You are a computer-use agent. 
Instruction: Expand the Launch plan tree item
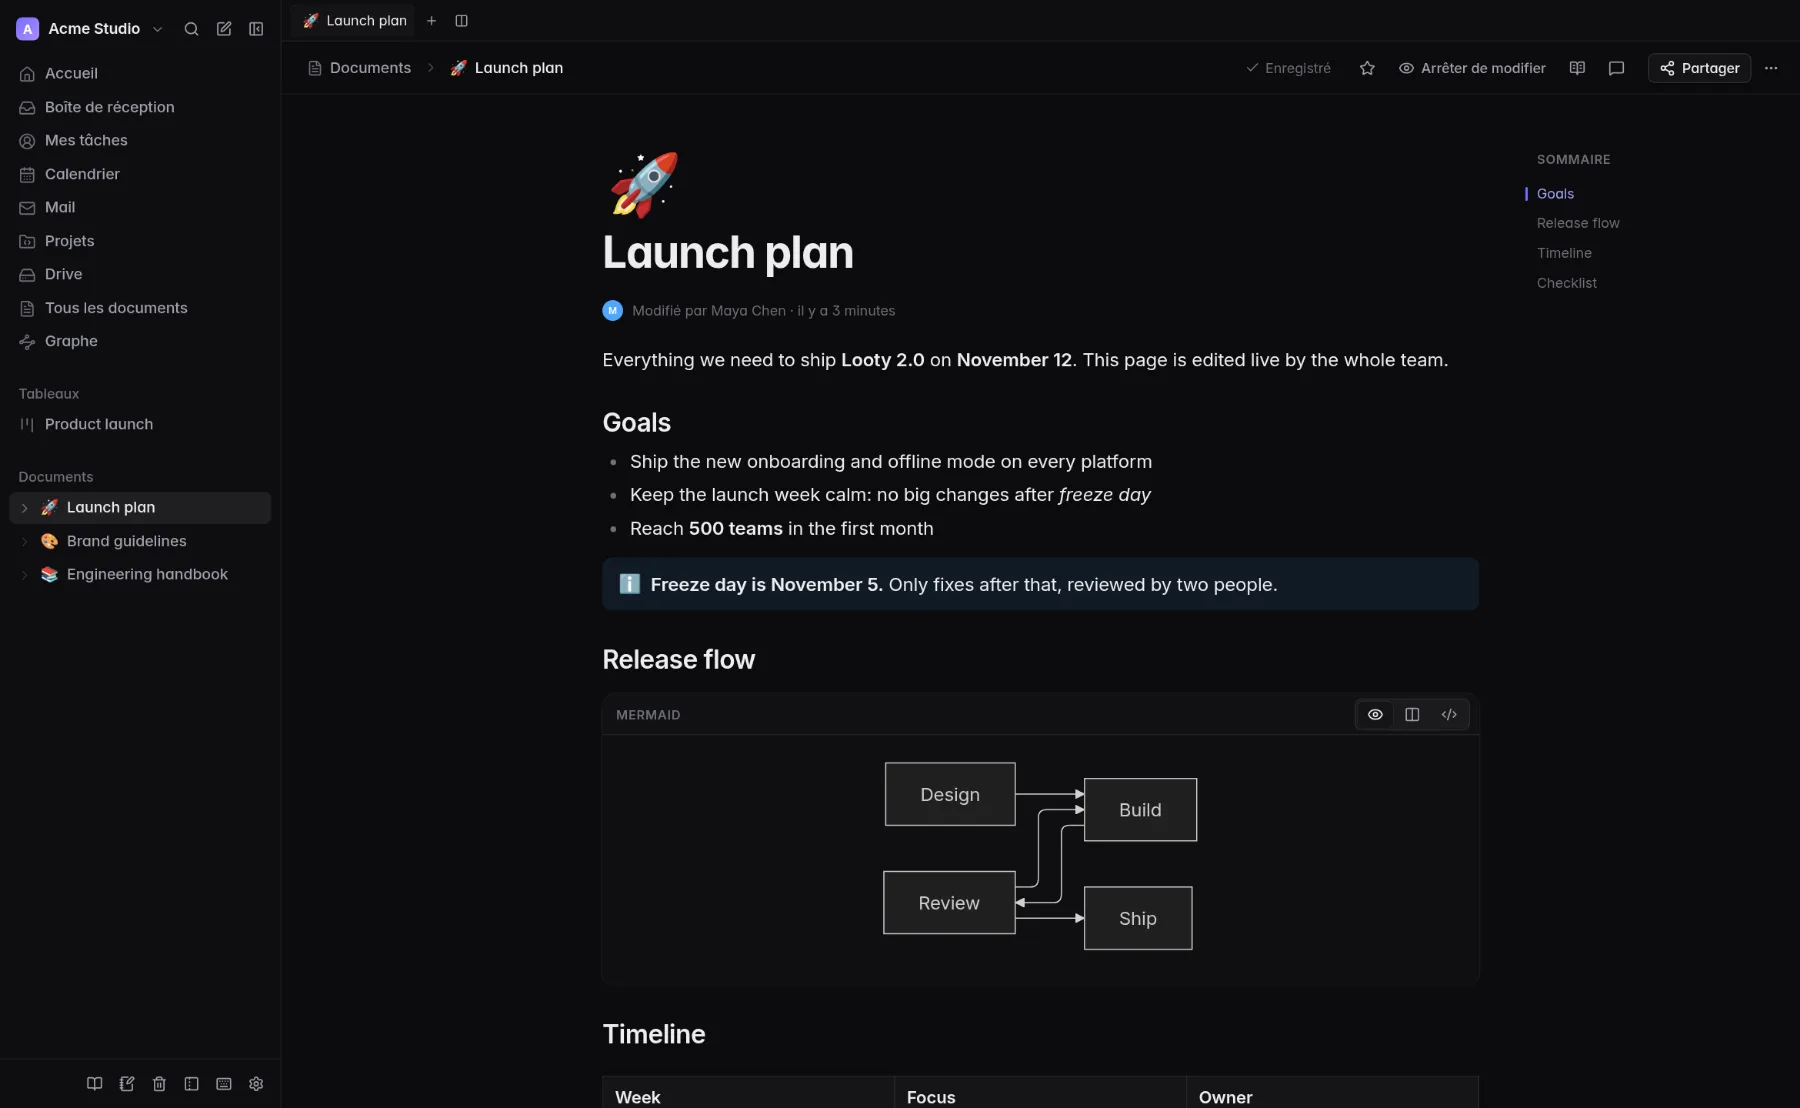click(25, 508)
